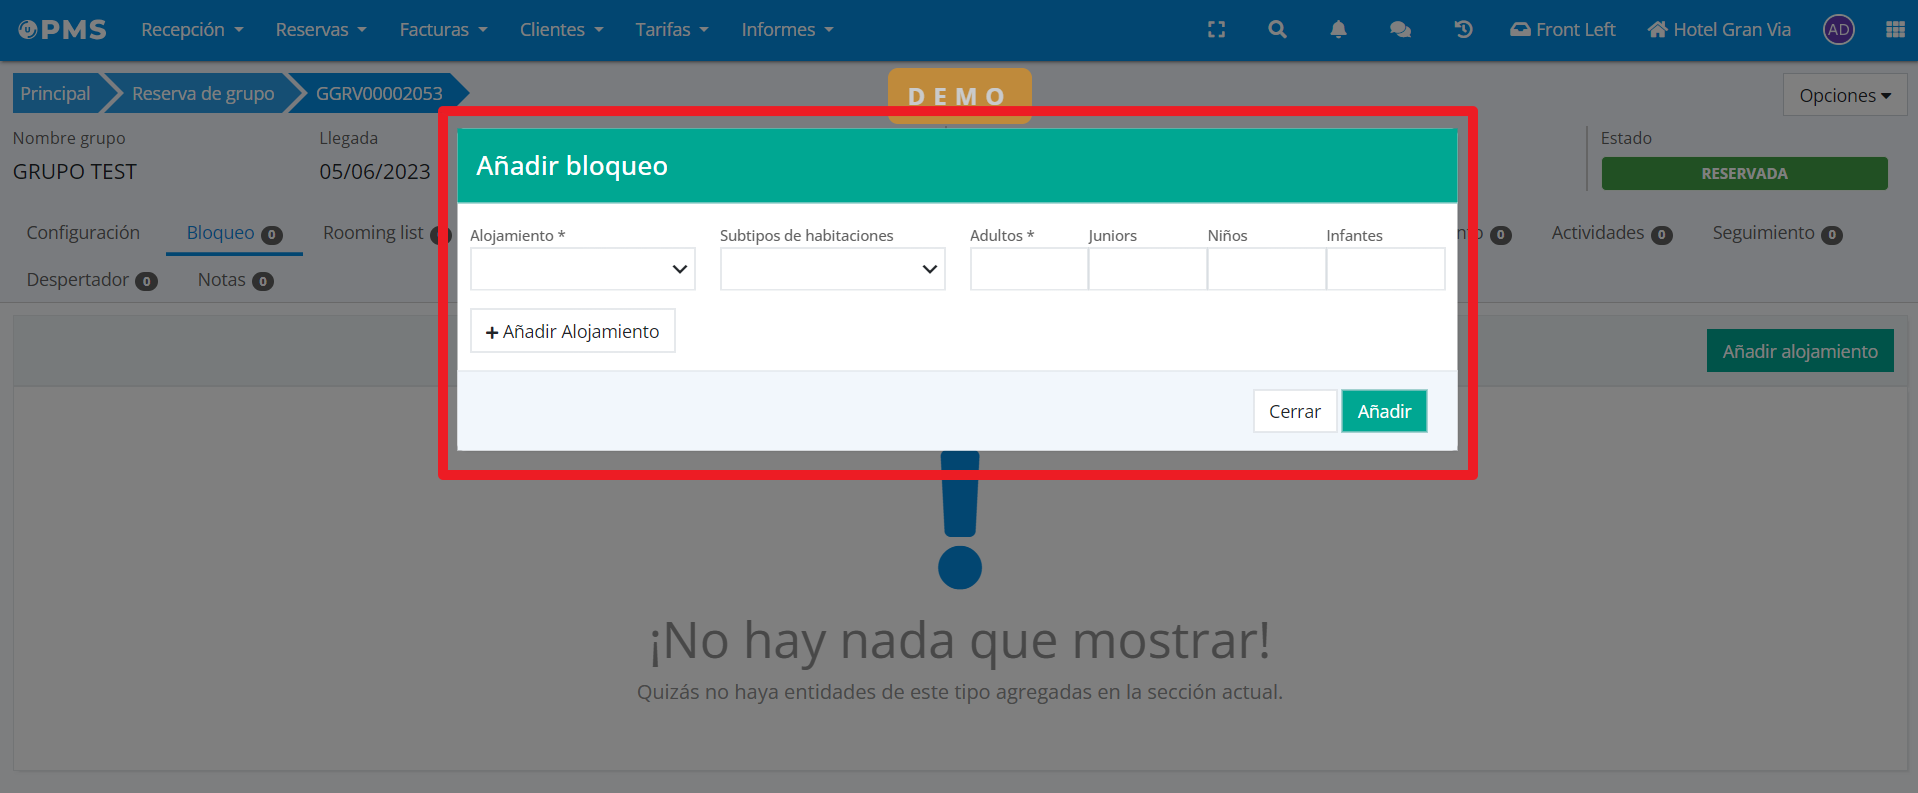This screenshot has width=1918, height=793.
Task: Open the Opciones dropdown
Action: click(1844, 96)
